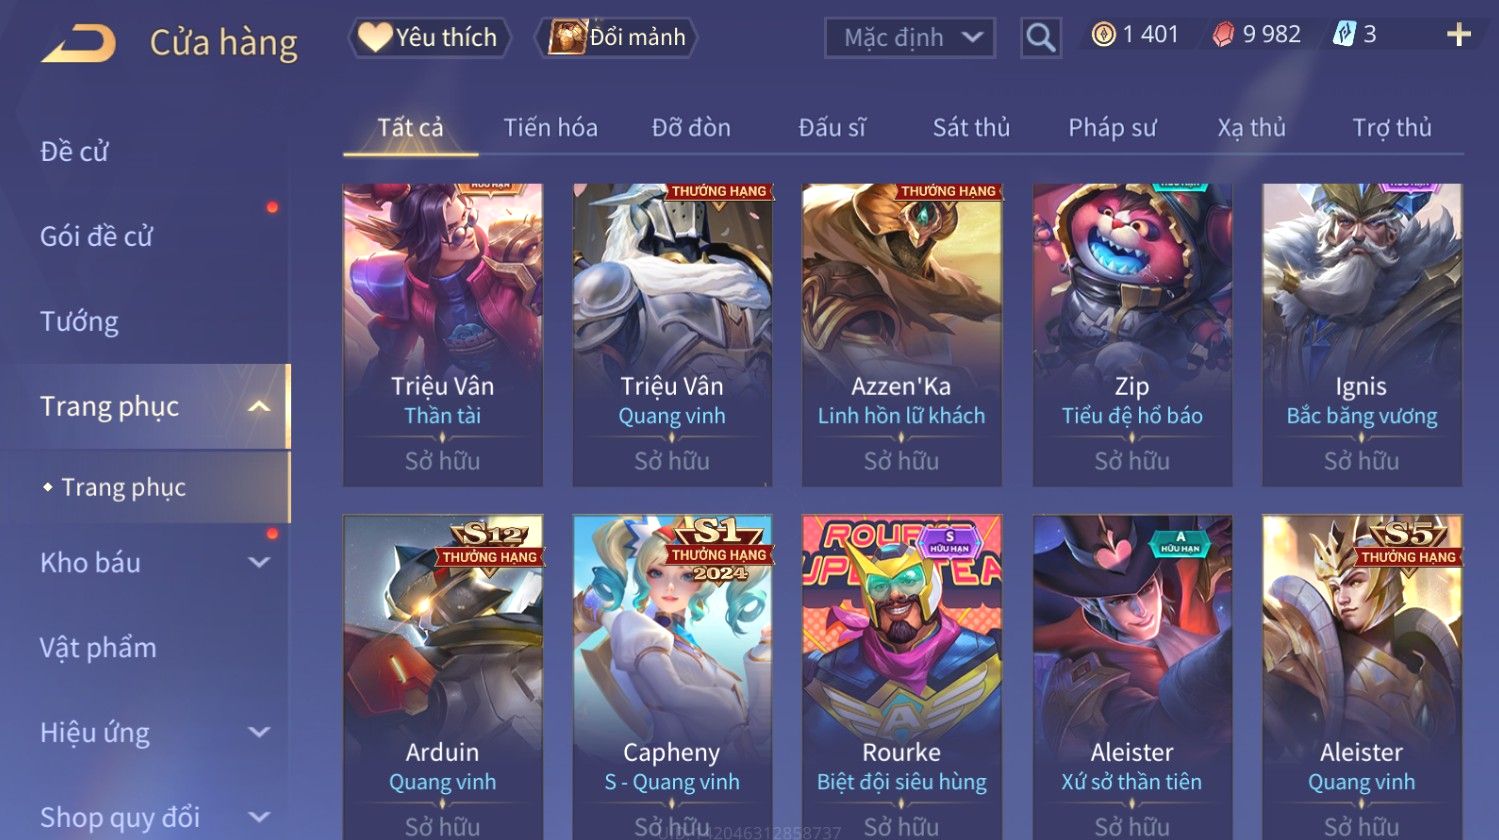Viewport: 1499px width, 840px height.
Task: Open search with the magnifier icon
Action: pos(1040,38)
